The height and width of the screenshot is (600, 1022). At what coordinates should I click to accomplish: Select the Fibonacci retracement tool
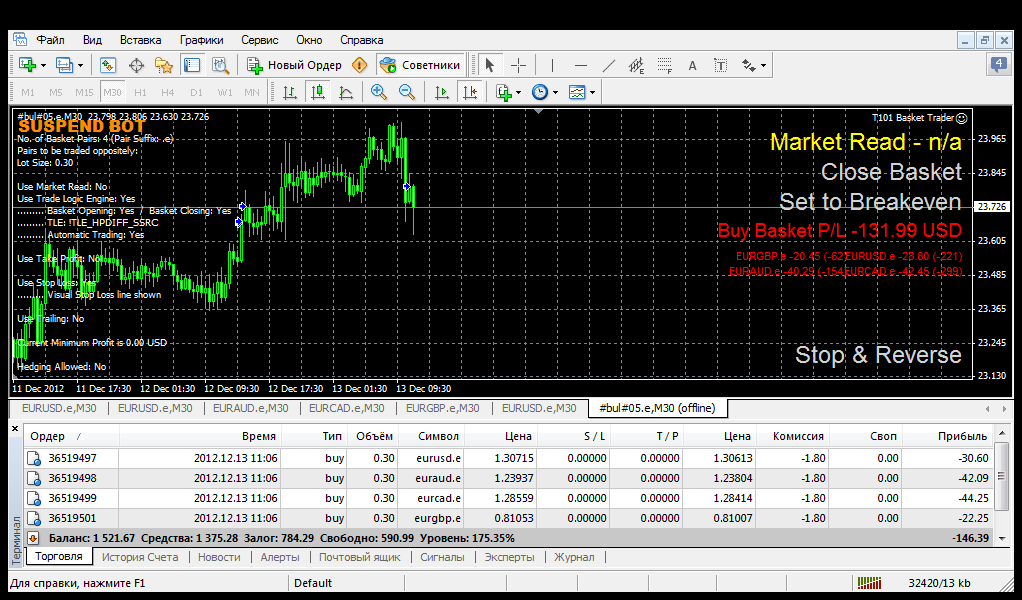pyautogui.click(x=664, y=65)
